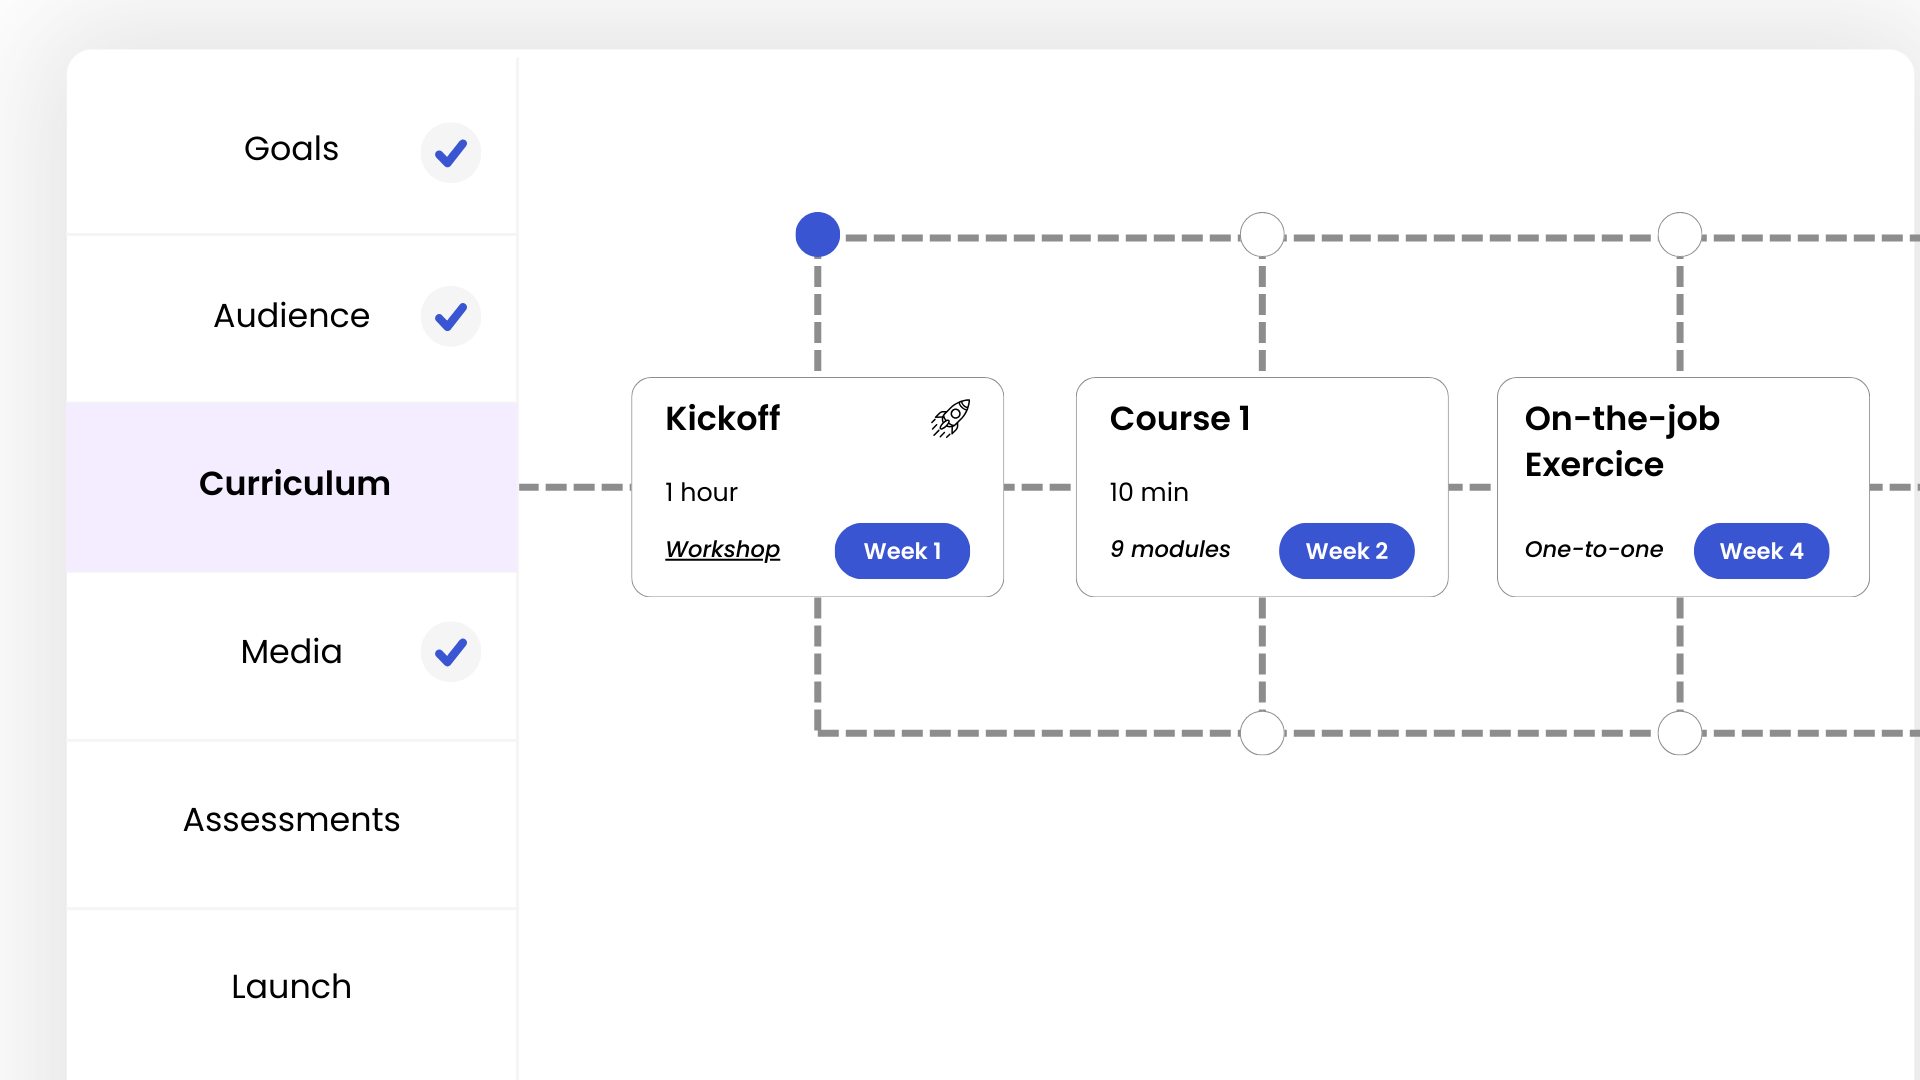The image size is (1920, 1080).
Task: Open the Workshop link
Action: point(722,549)
